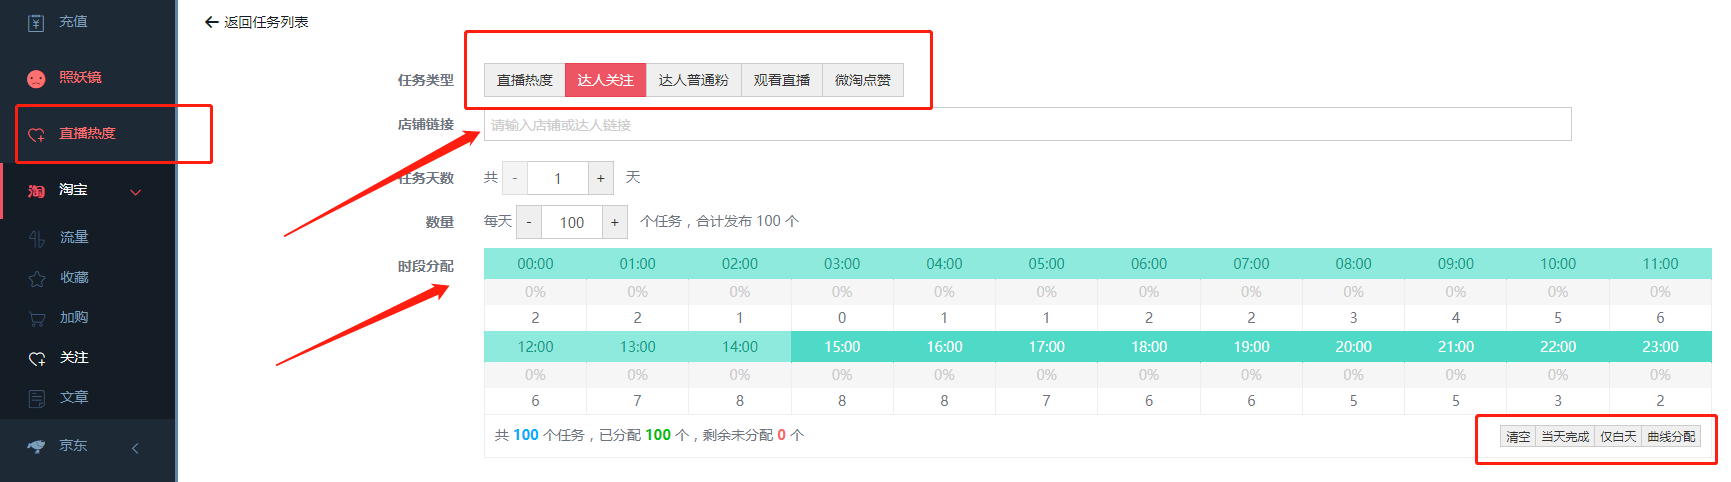Select the 观看直播 task type tab
The width and height of the screenshot is (1731, 482).
coord(781,80)
